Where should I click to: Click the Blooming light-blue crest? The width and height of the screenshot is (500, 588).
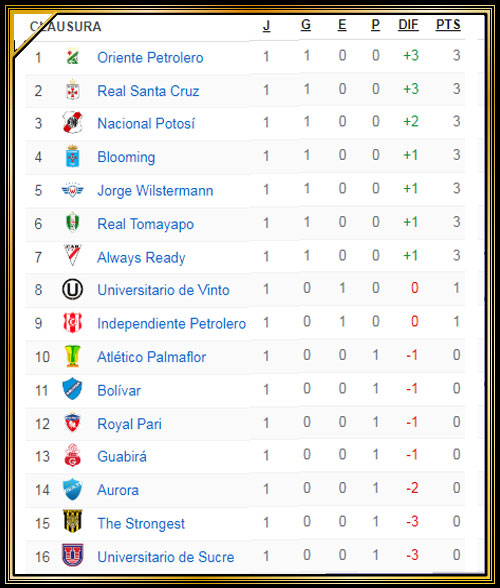(72, 156)
